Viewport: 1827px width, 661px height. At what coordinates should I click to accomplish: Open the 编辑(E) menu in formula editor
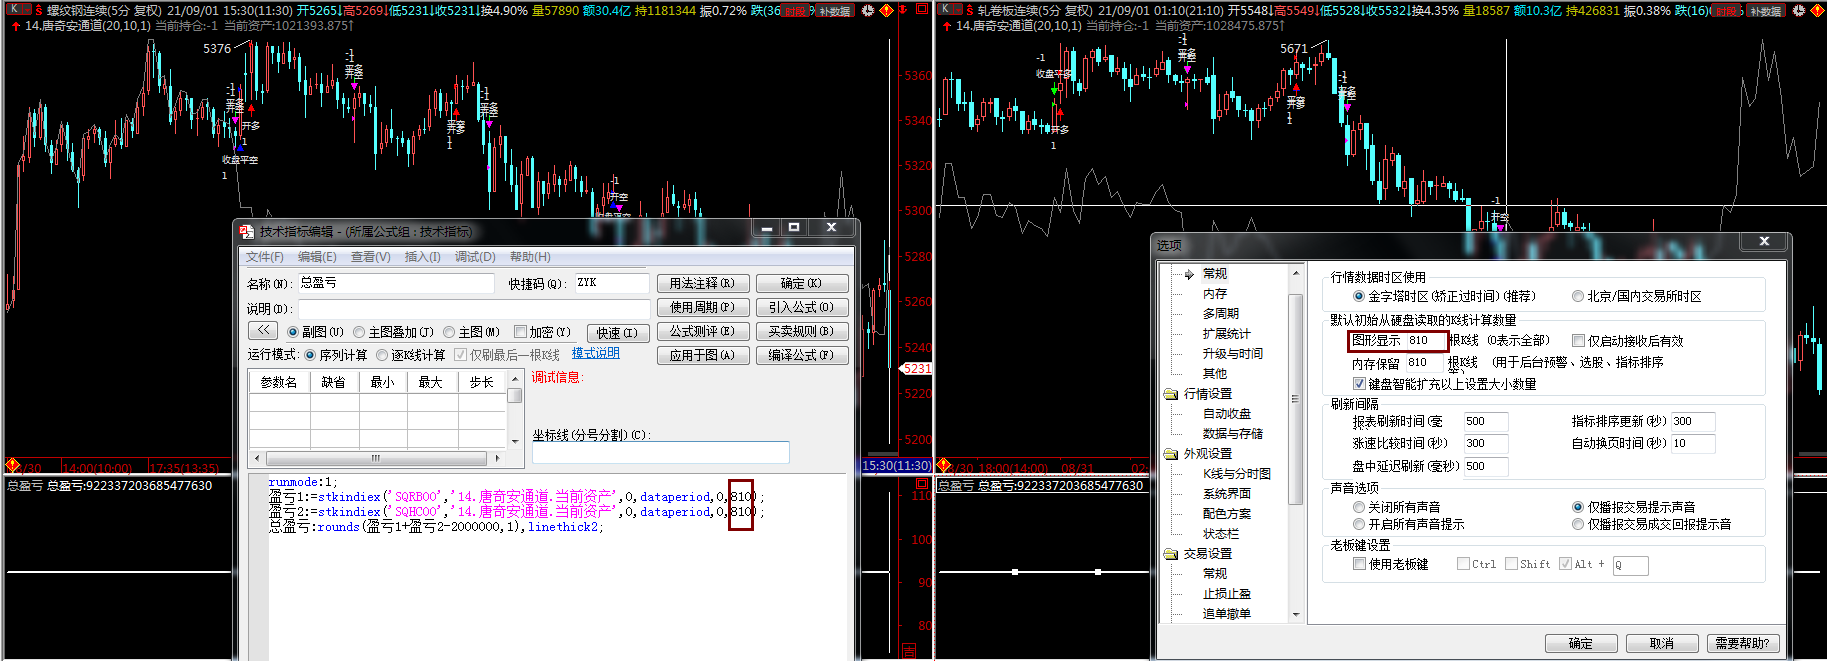coord(317,257)
